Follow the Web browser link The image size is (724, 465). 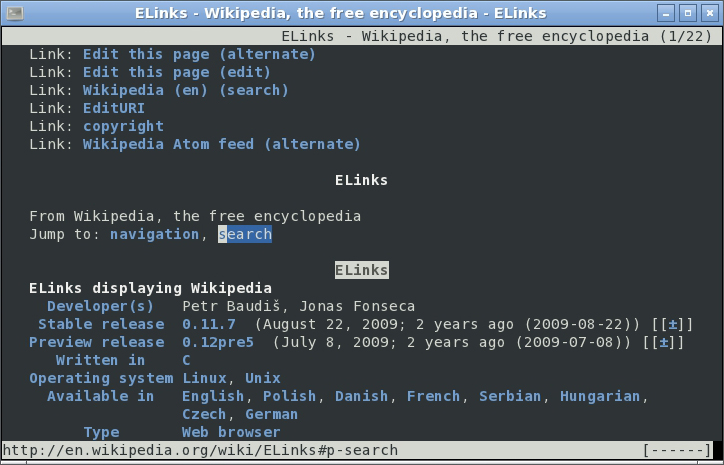pos(231,433)
